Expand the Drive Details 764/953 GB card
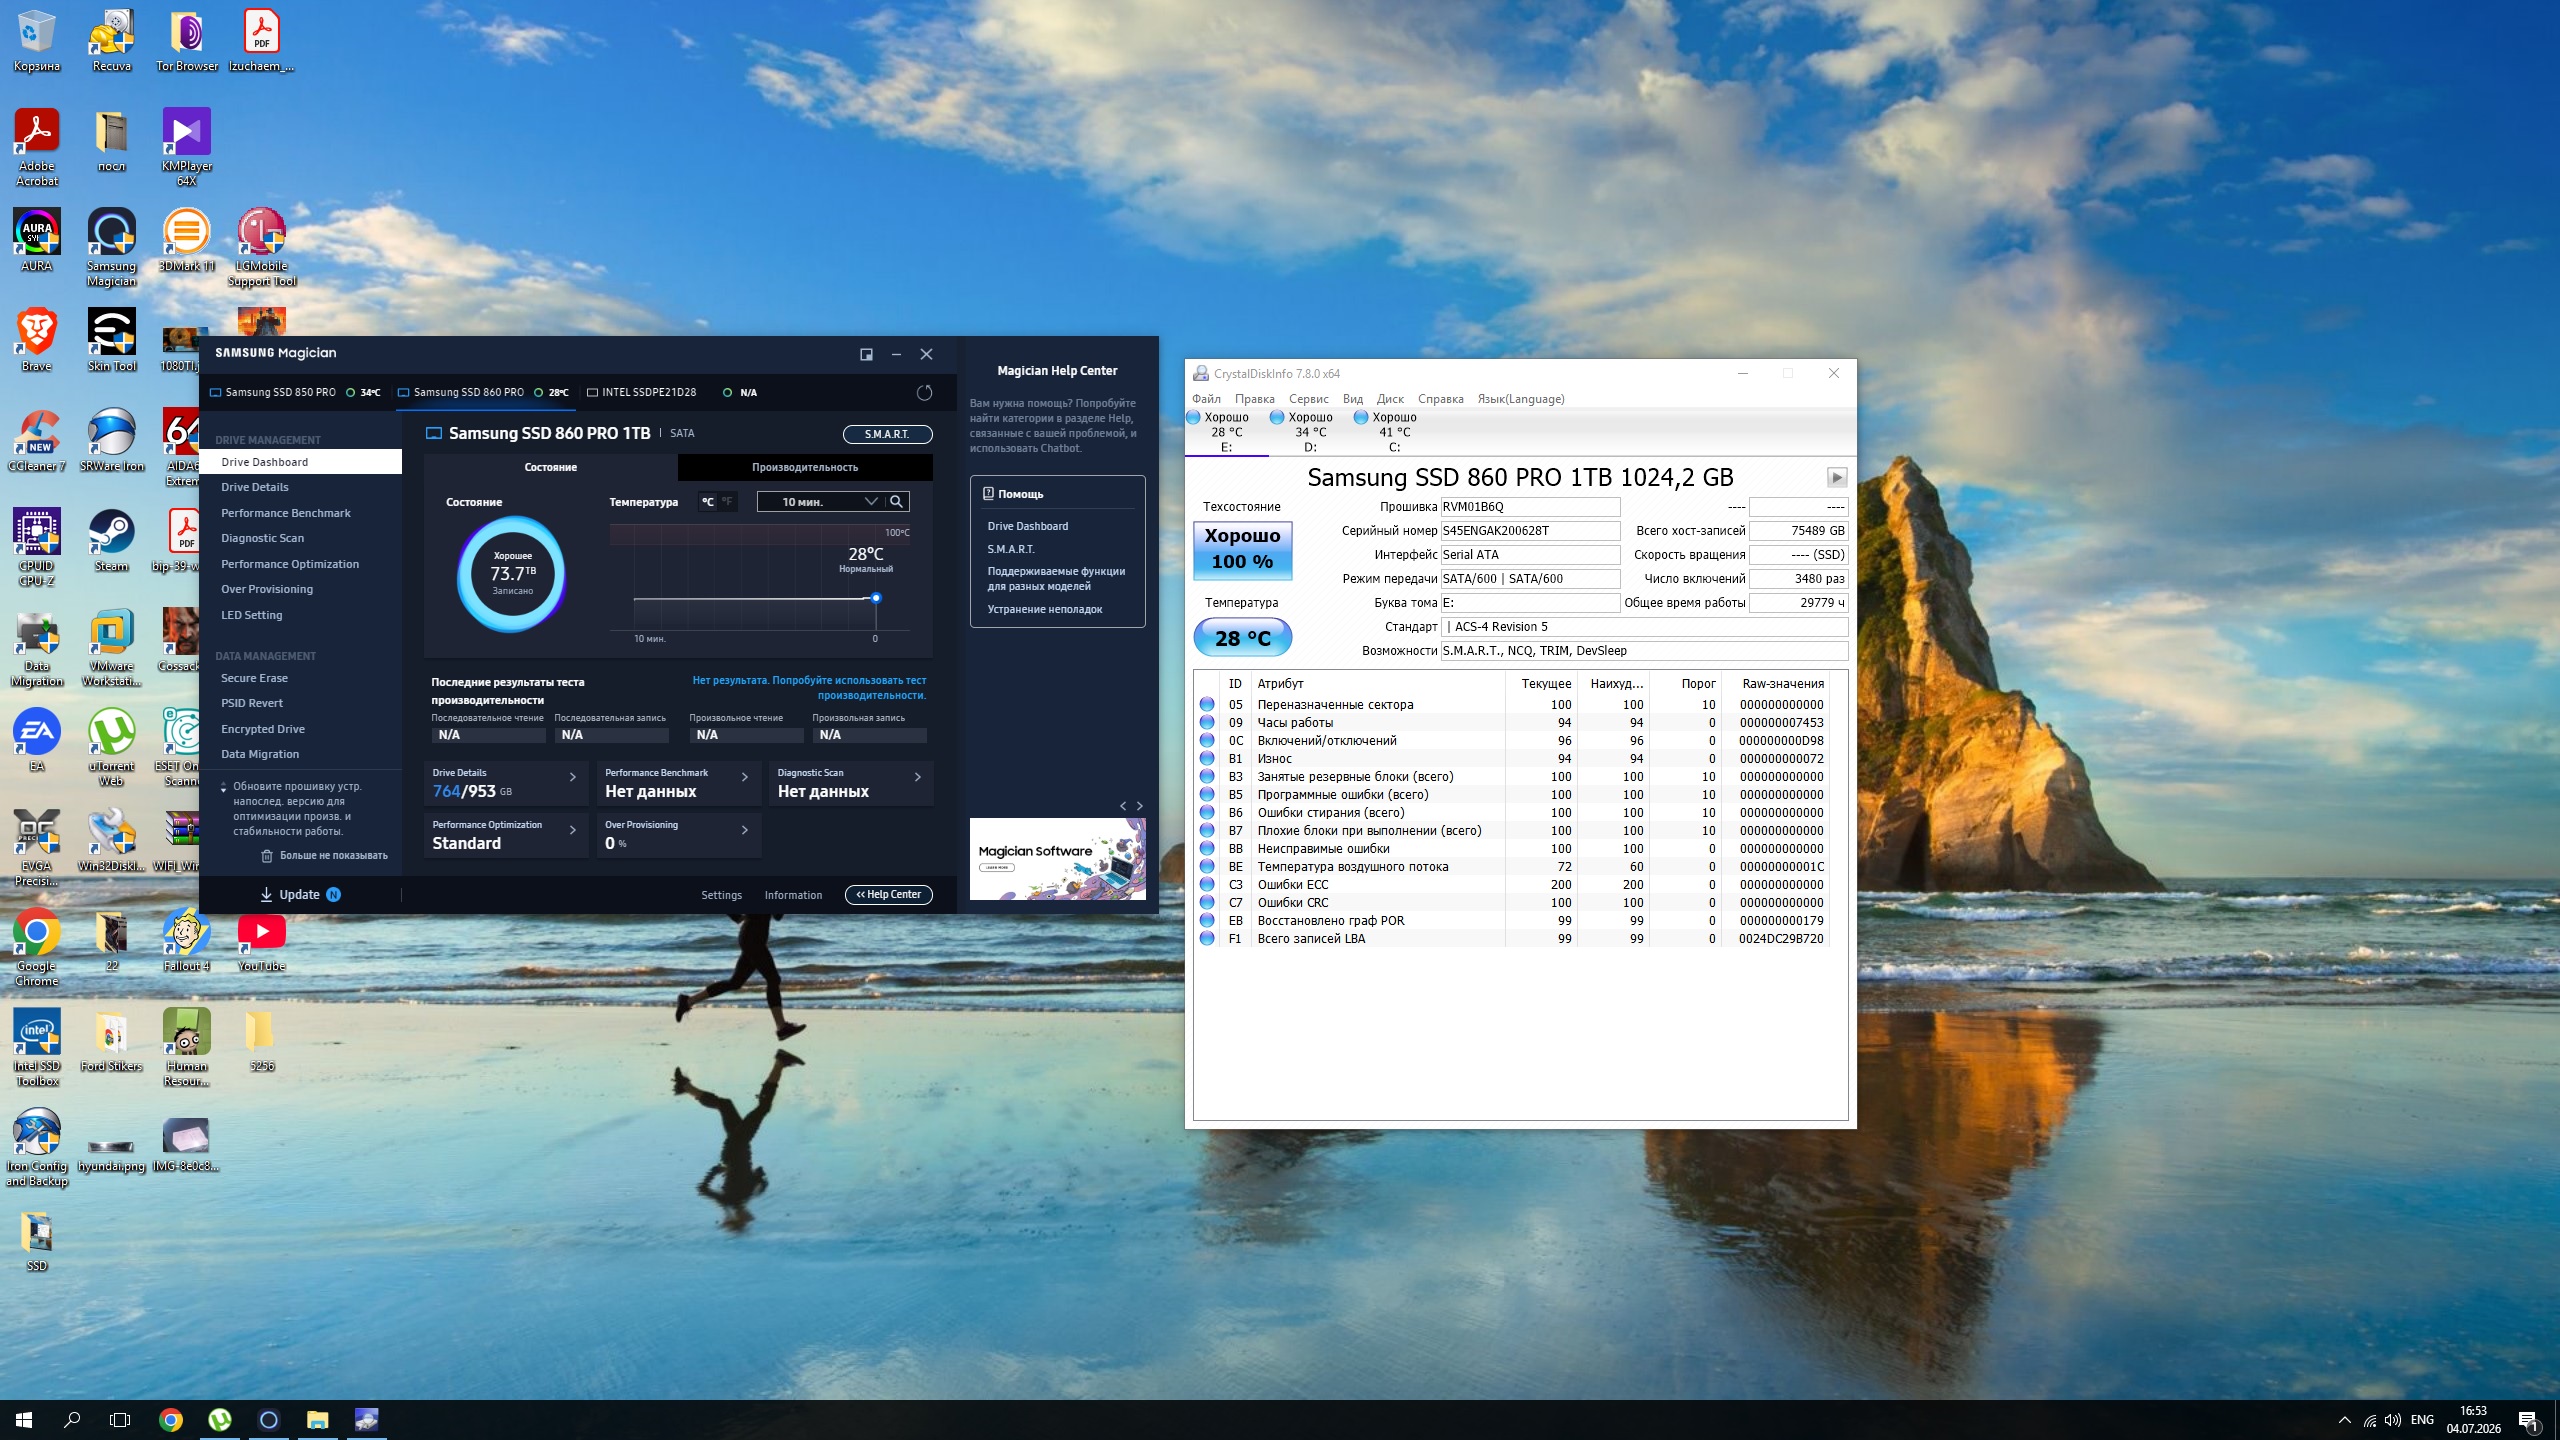The height and width of the screenshot is (1440, 2560). tap(506, 783)
